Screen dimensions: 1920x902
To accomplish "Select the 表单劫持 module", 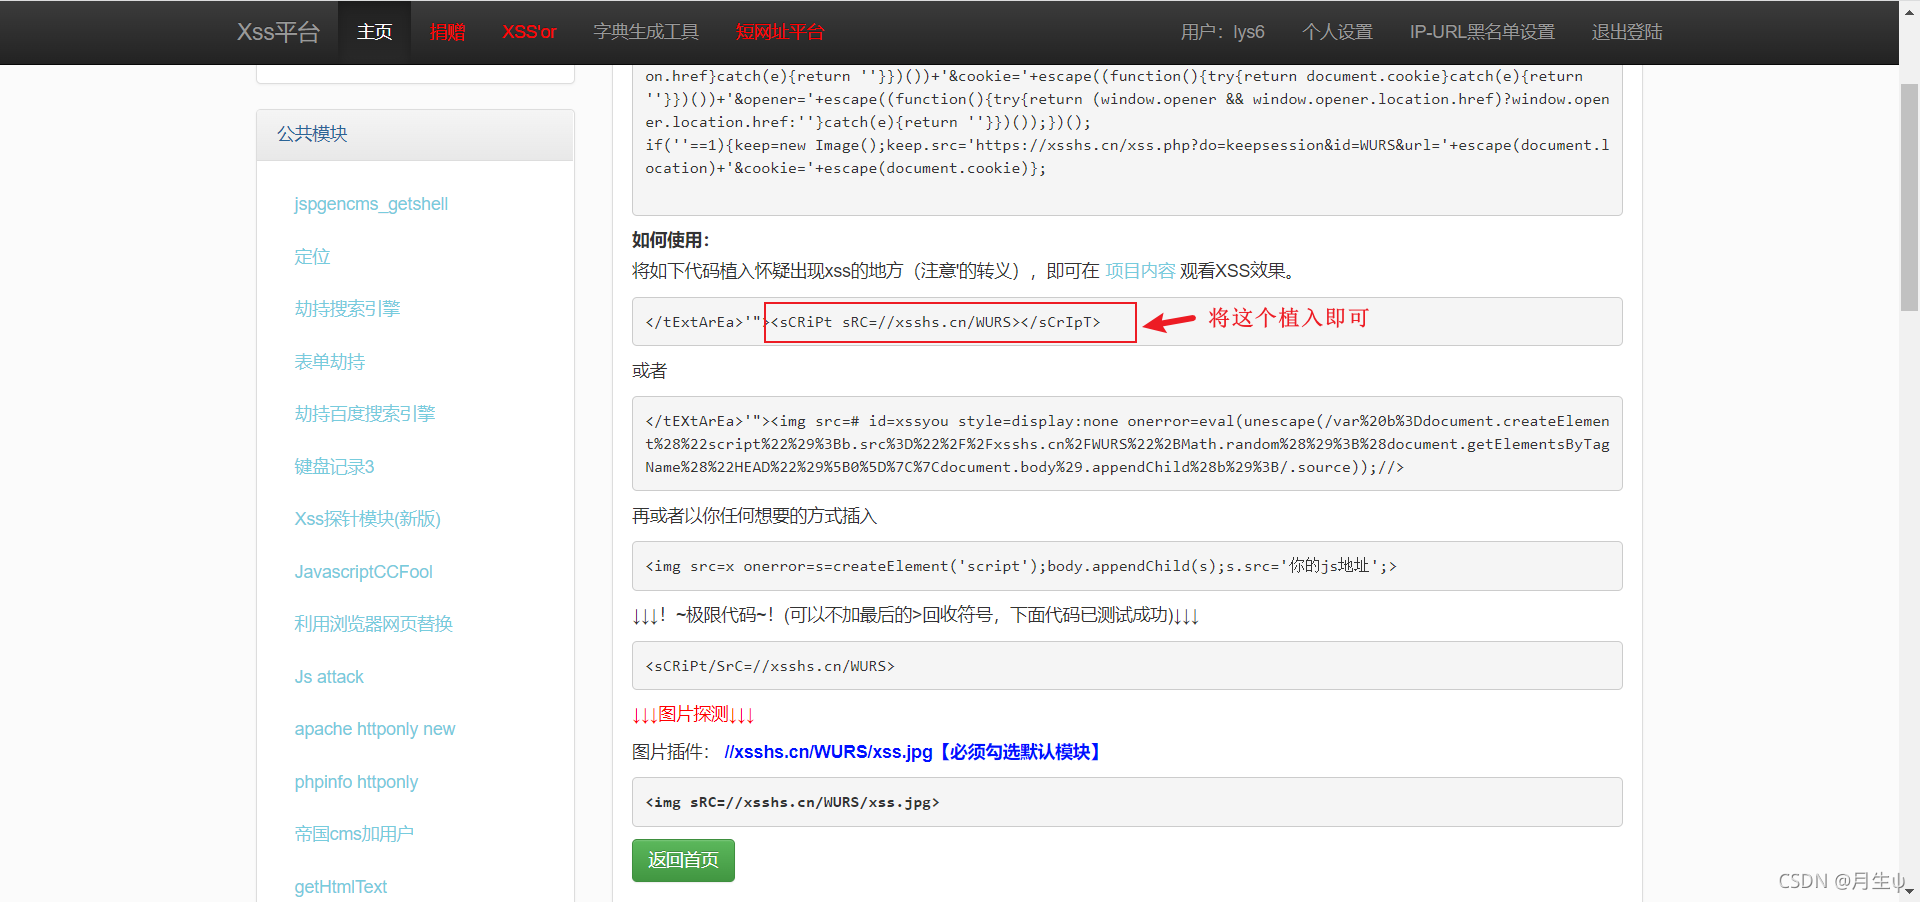I will 330,362.
